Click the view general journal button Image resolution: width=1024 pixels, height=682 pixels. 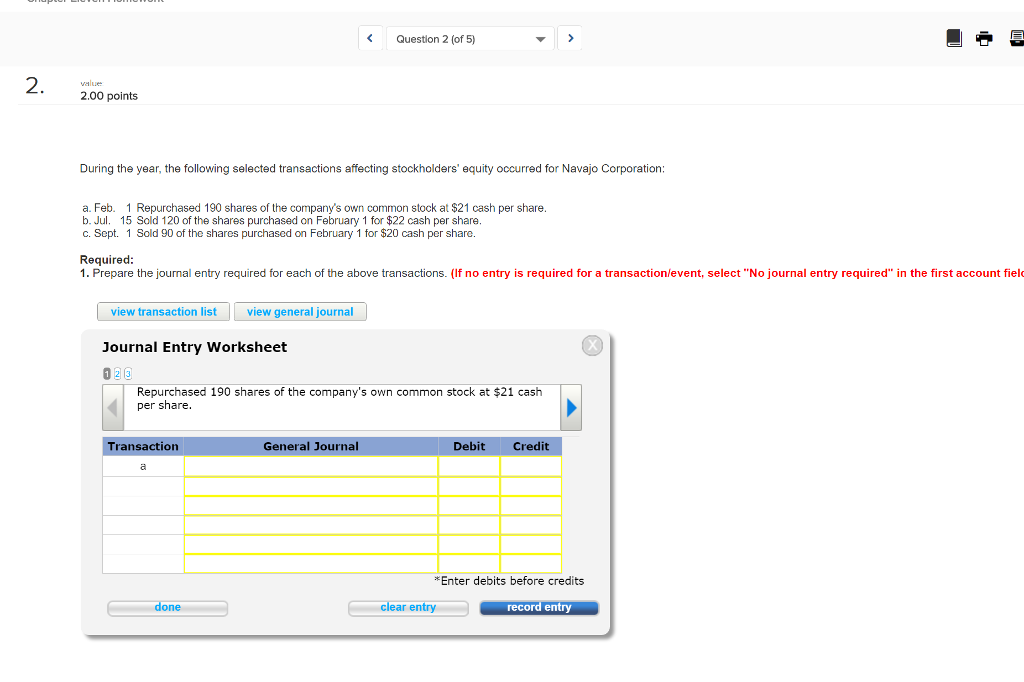click(300, 312)
